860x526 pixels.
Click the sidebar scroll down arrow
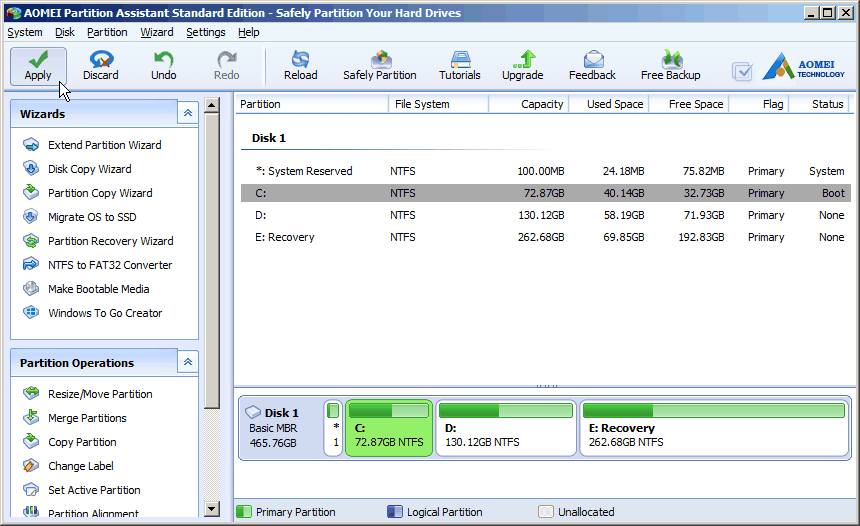tap(212, 508)
